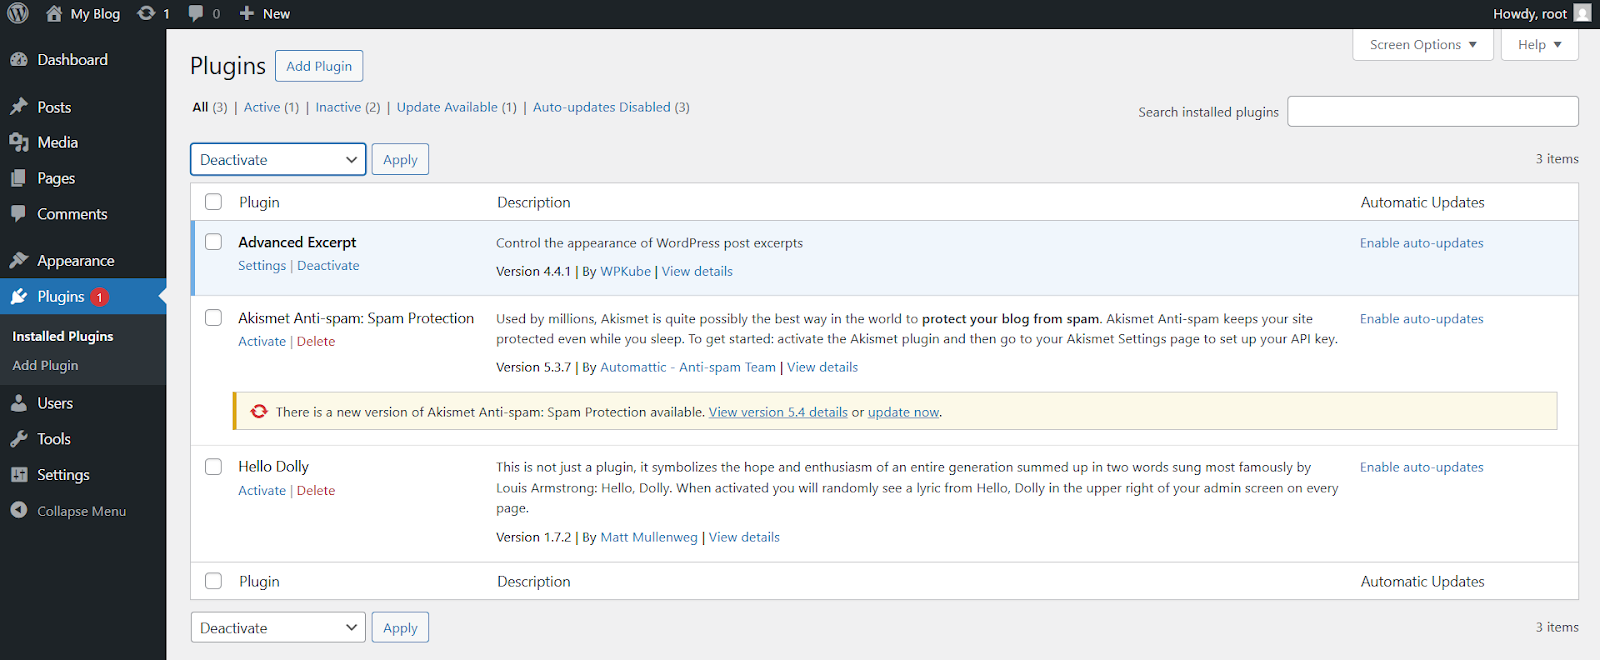The width and height of the screenshot is (1600, 660).
Task: Focus the Search installed plugins field
Action: coord(1433,111)
